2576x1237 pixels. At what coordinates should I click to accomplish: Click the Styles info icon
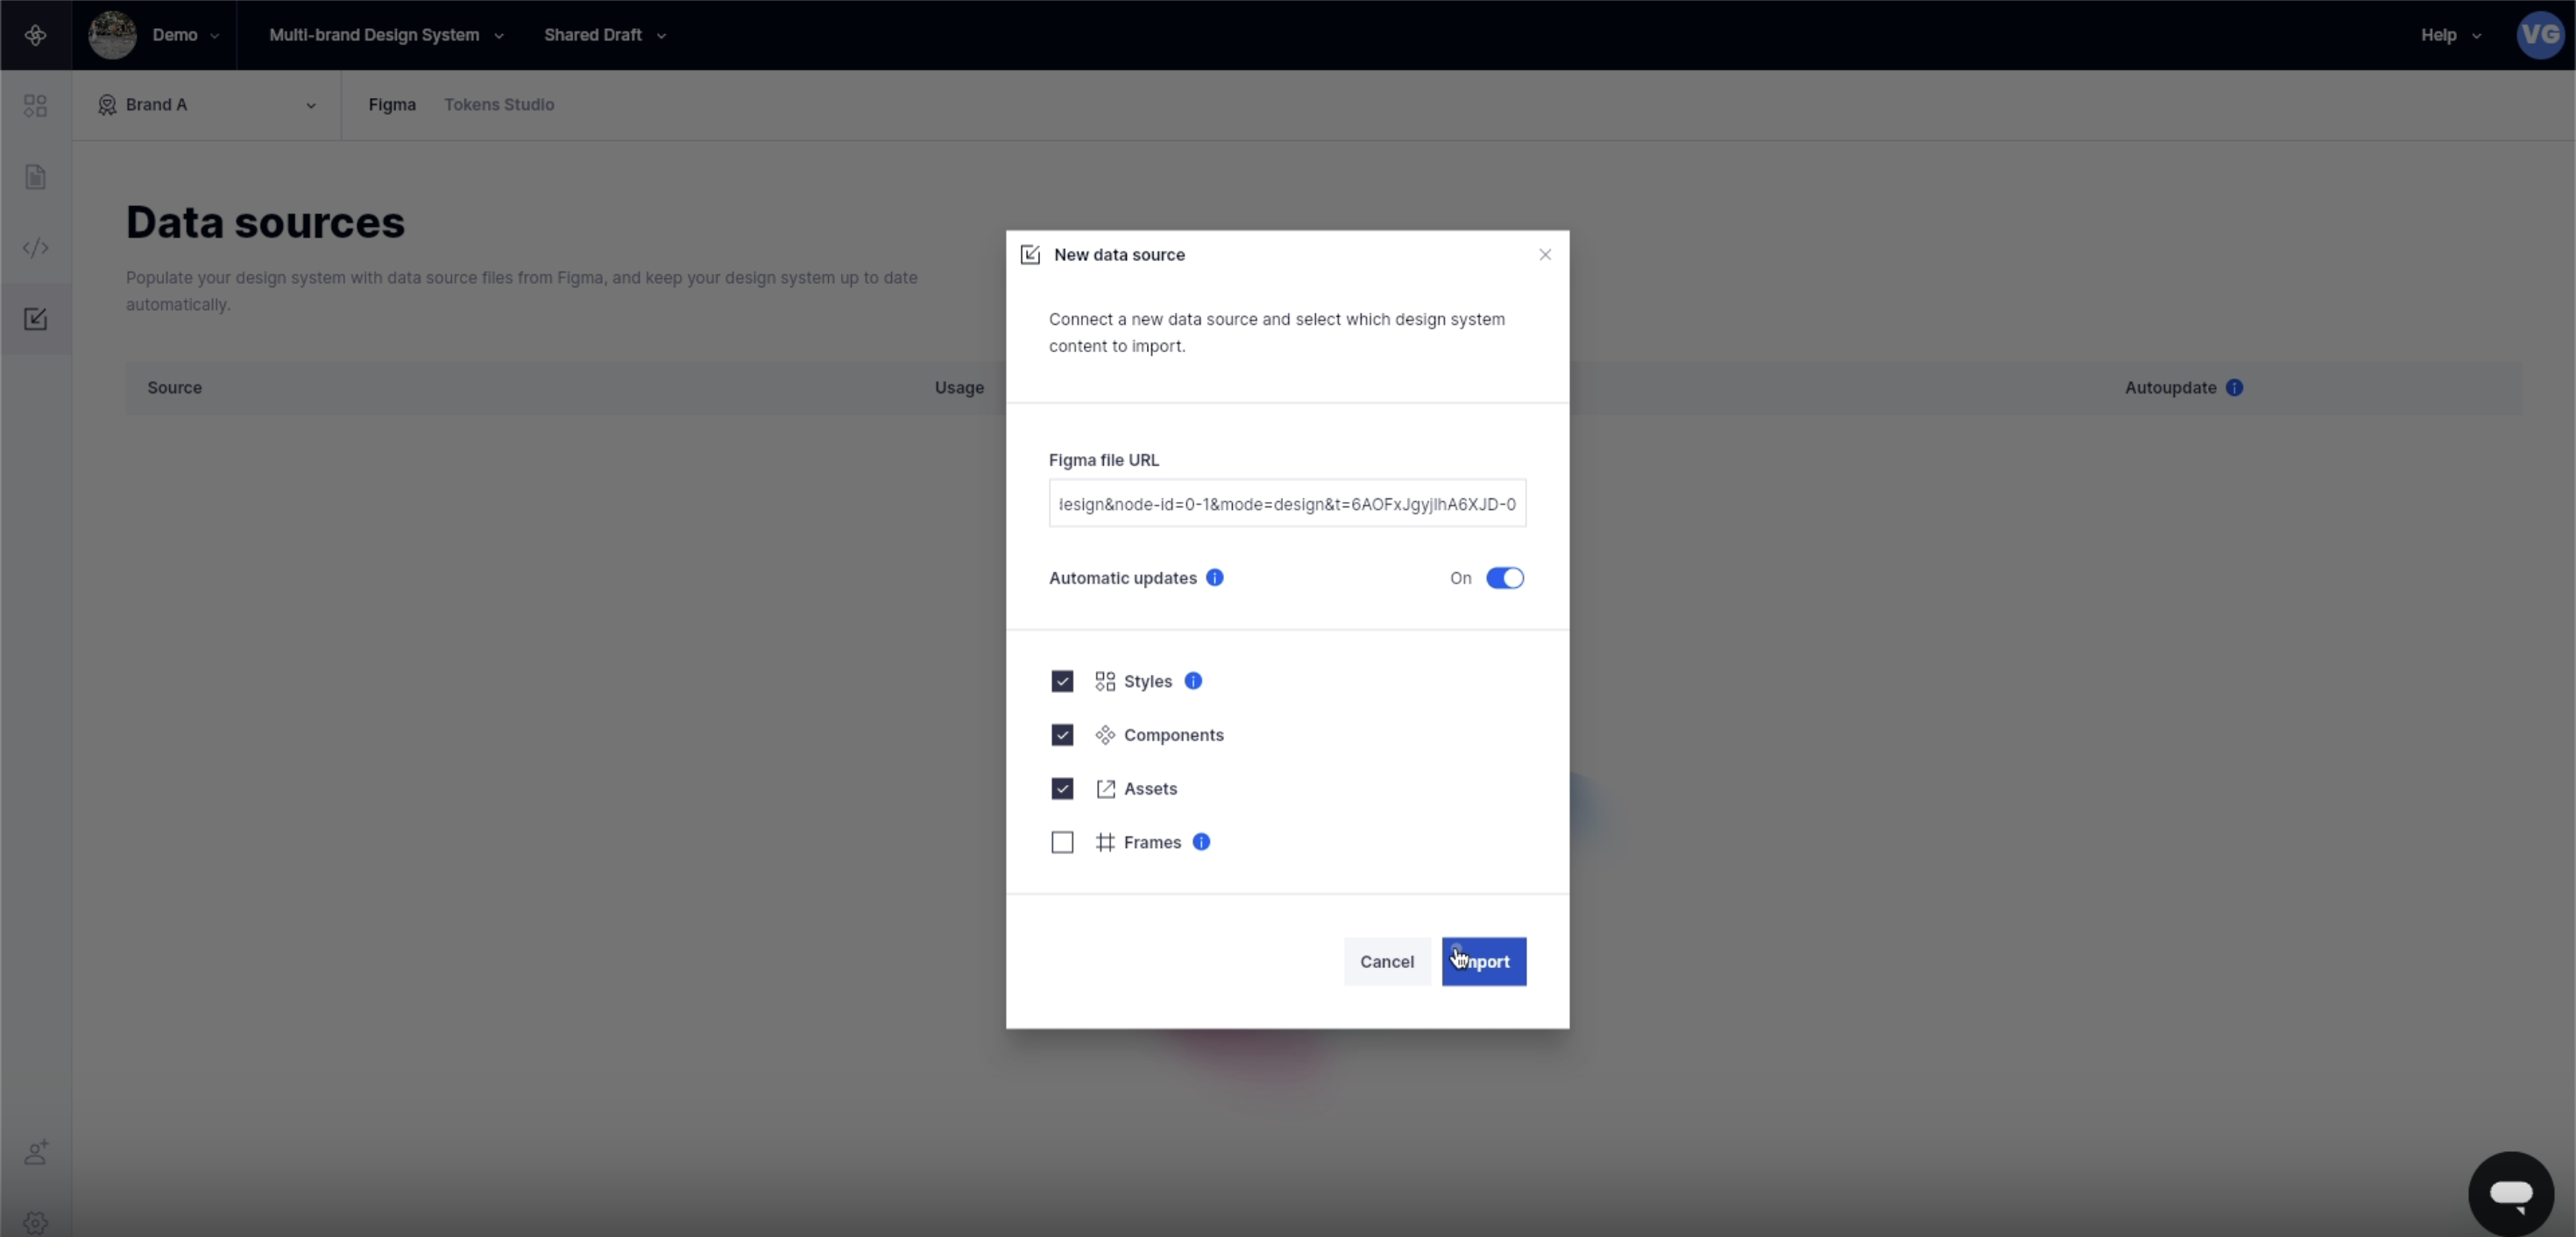point(1192,680)
